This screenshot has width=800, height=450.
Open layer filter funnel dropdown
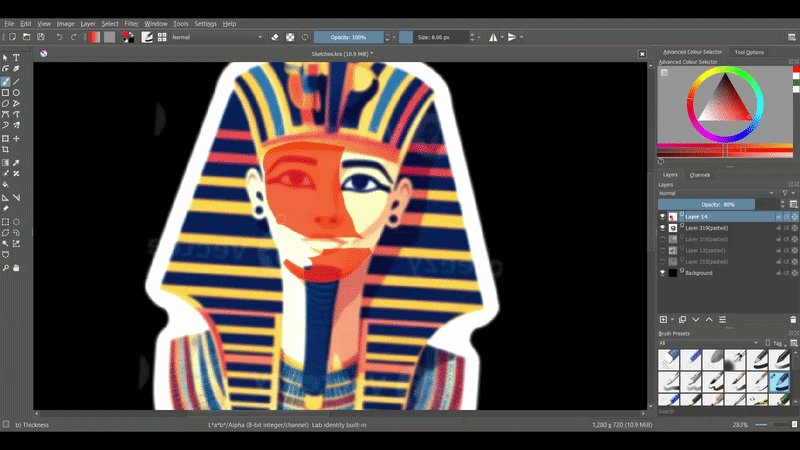pos(787,193)
